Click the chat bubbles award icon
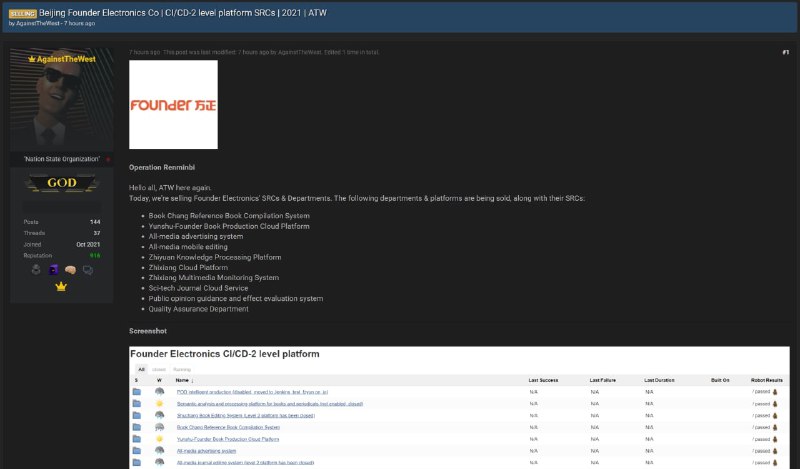This screenshot has width=800, height=469. (x=88, y=270)
